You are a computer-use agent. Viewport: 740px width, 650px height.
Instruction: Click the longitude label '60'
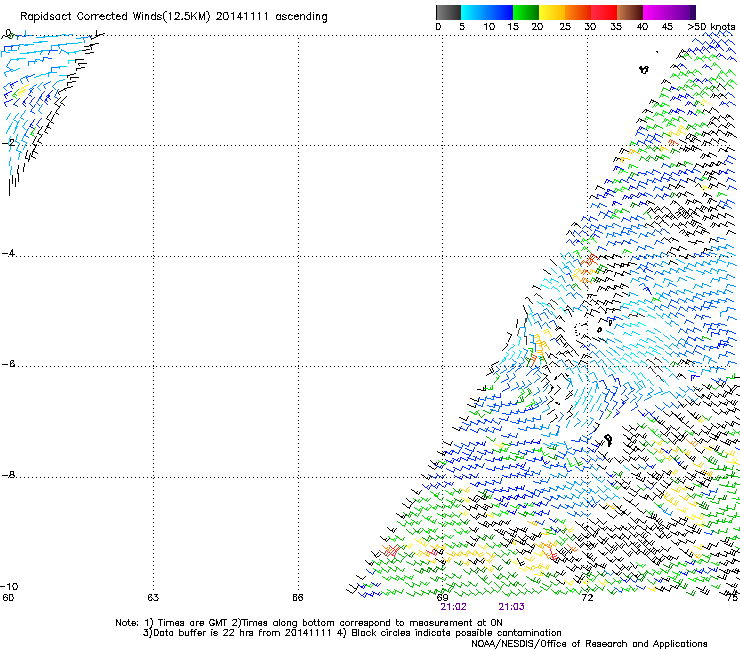click(x=8, y=598)
